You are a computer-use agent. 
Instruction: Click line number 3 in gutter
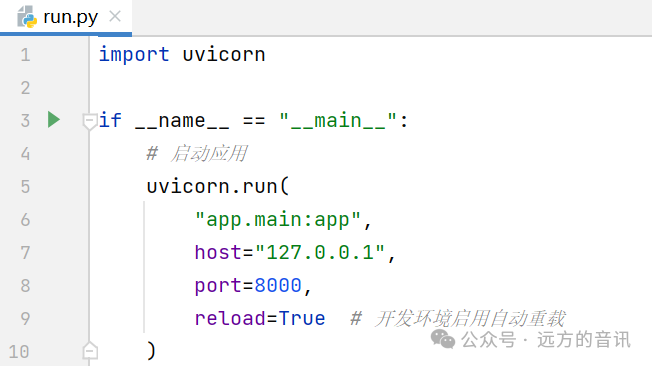tap(25, 121)
